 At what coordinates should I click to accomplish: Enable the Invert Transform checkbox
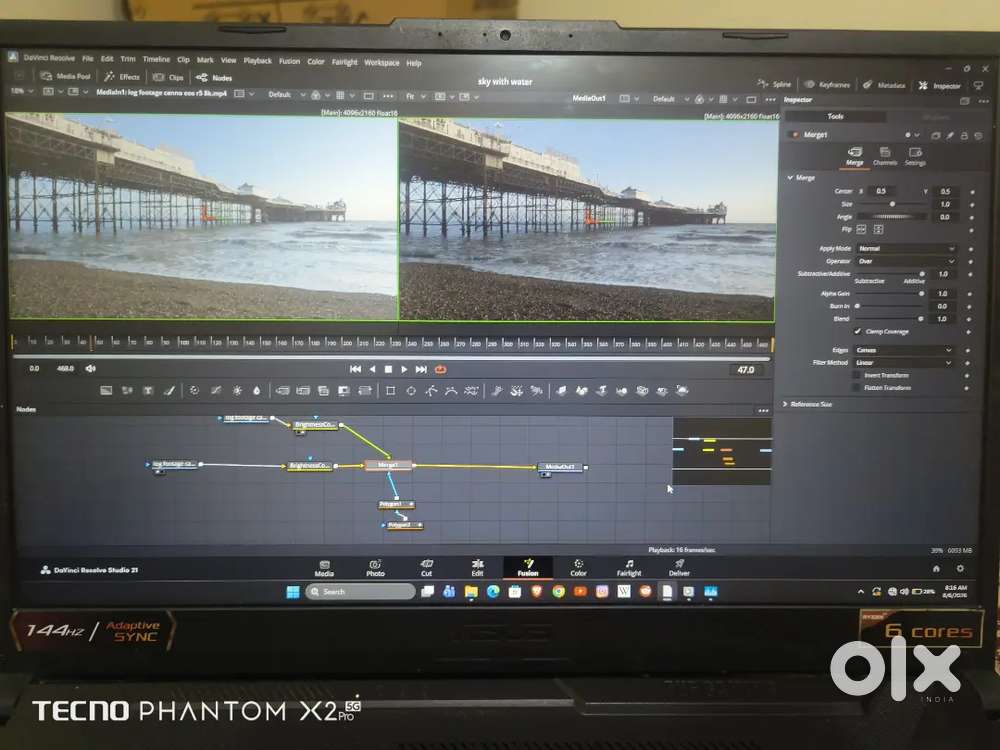tap(857, 375)
